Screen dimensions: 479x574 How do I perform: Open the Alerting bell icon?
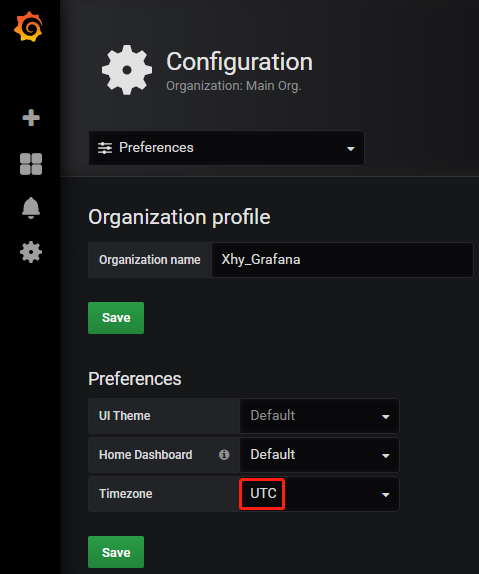pos(31,208)
